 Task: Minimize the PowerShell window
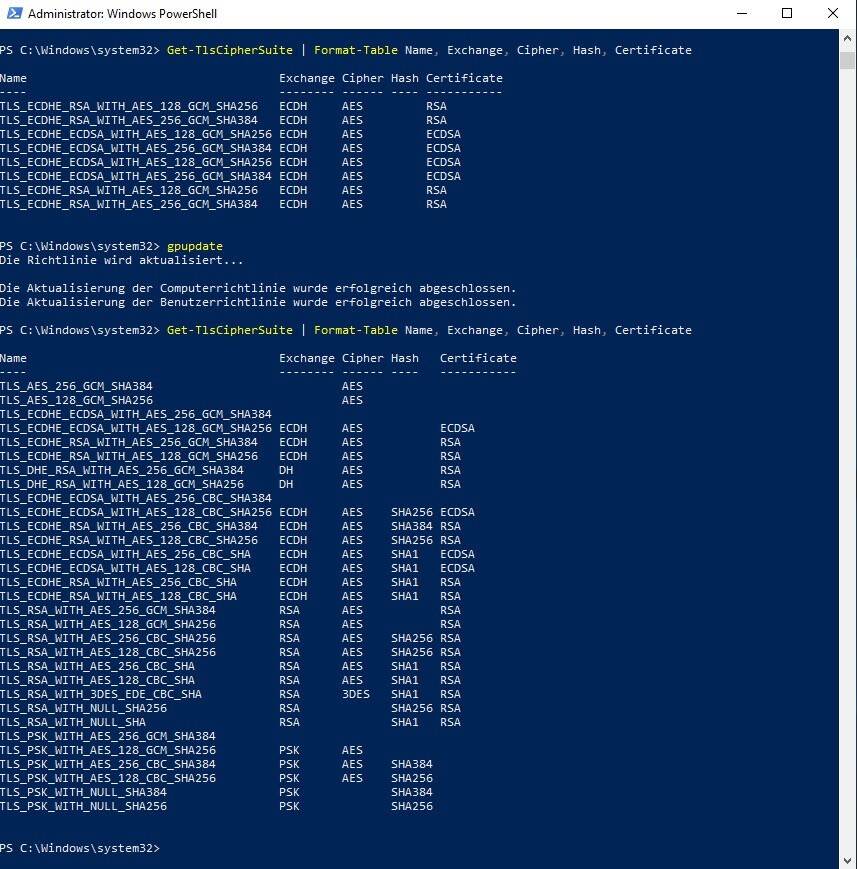[x=741, y=14]
